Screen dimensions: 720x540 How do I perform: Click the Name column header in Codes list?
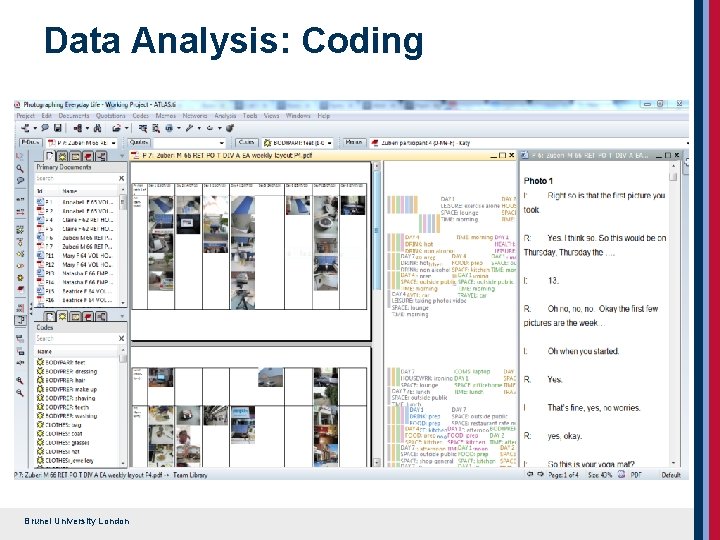(x=77, y=351)
